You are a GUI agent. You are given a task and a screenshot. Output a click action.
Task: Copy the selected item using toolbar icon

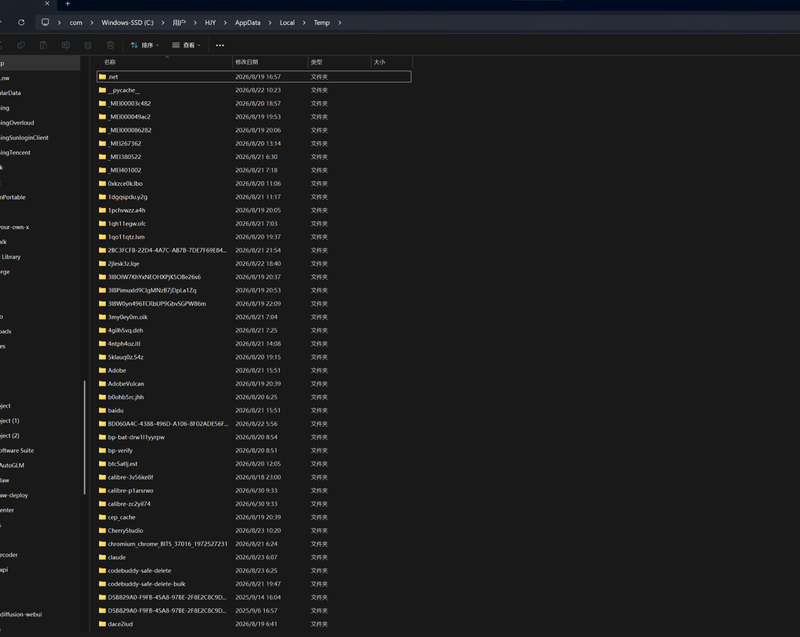coord(21,45)
